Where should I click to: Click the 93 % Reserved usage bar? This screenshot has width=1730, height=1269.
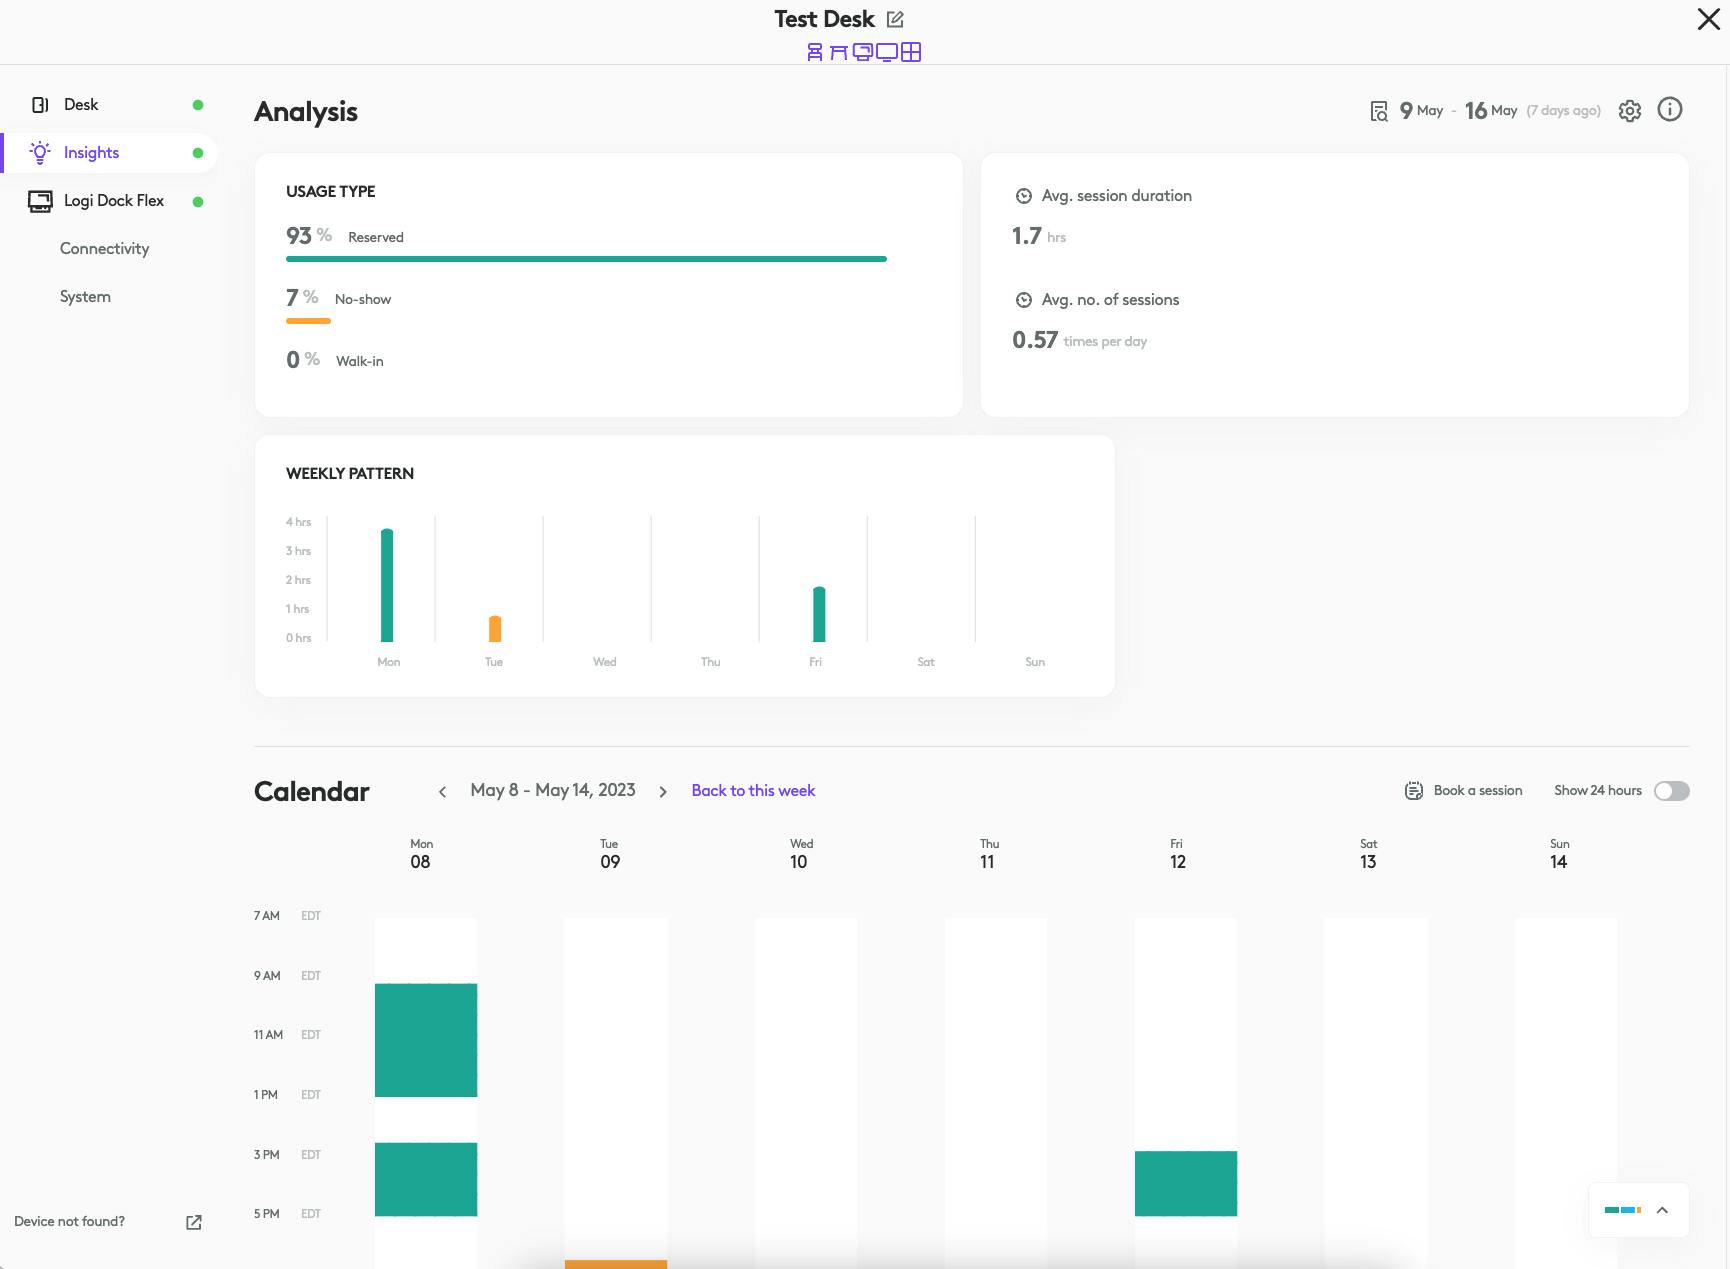tap(586, 259)
